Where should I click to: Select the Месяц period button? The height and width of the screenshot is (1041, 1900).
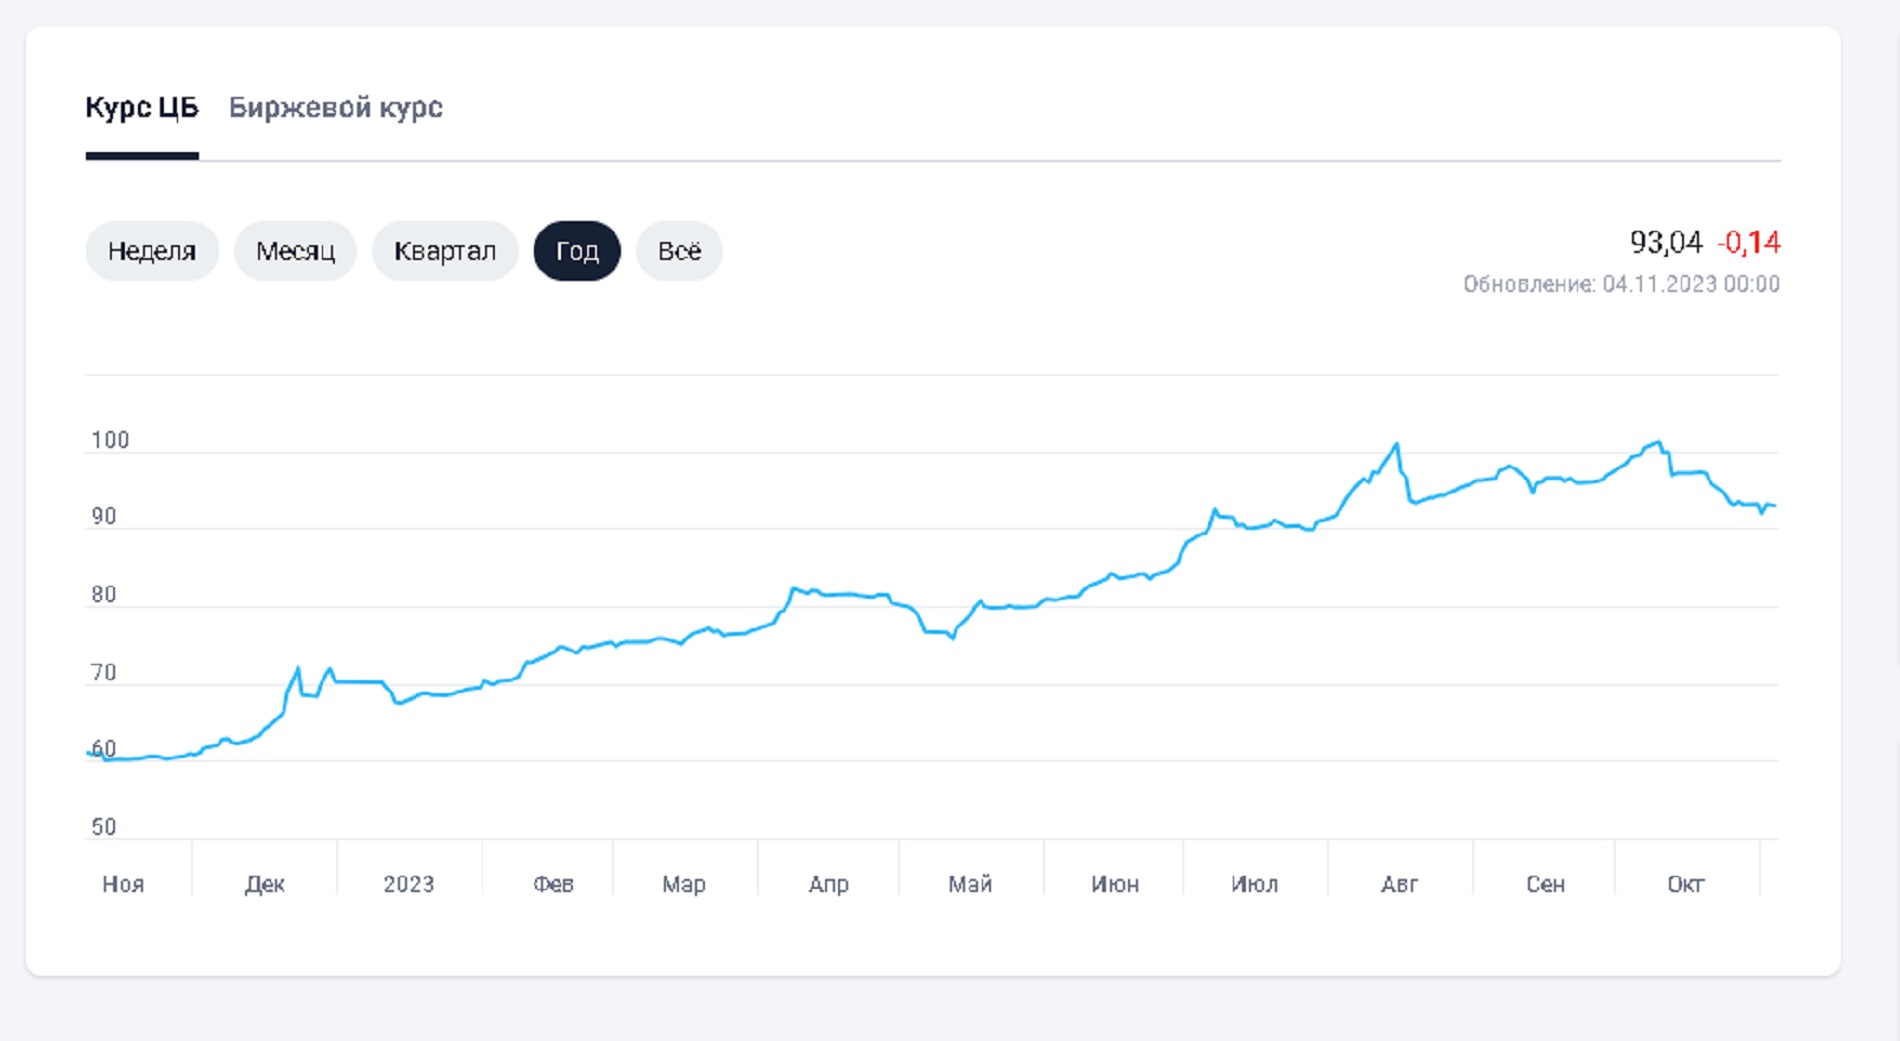[x=295, y=251]
